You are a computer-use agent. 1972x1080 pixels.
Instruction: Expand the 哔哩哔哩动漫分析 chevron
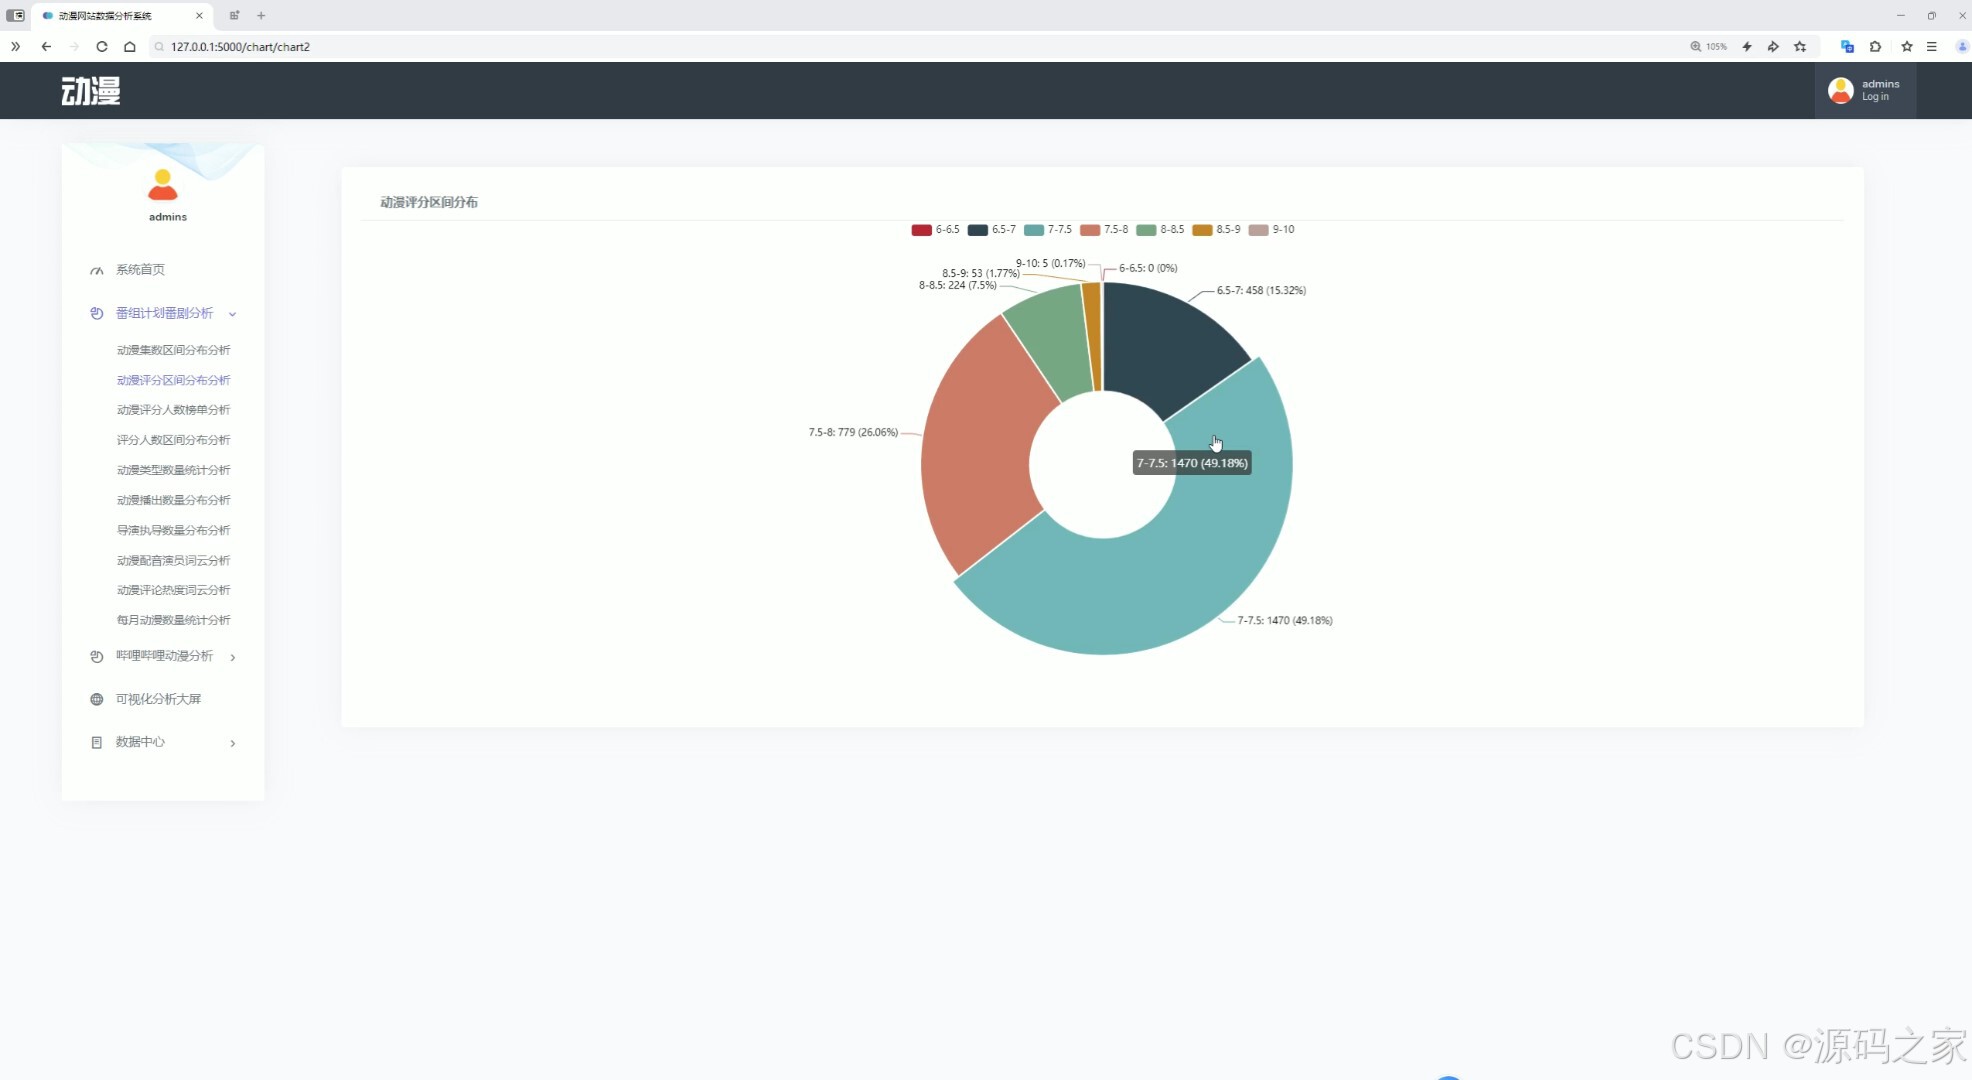(232, 657)
